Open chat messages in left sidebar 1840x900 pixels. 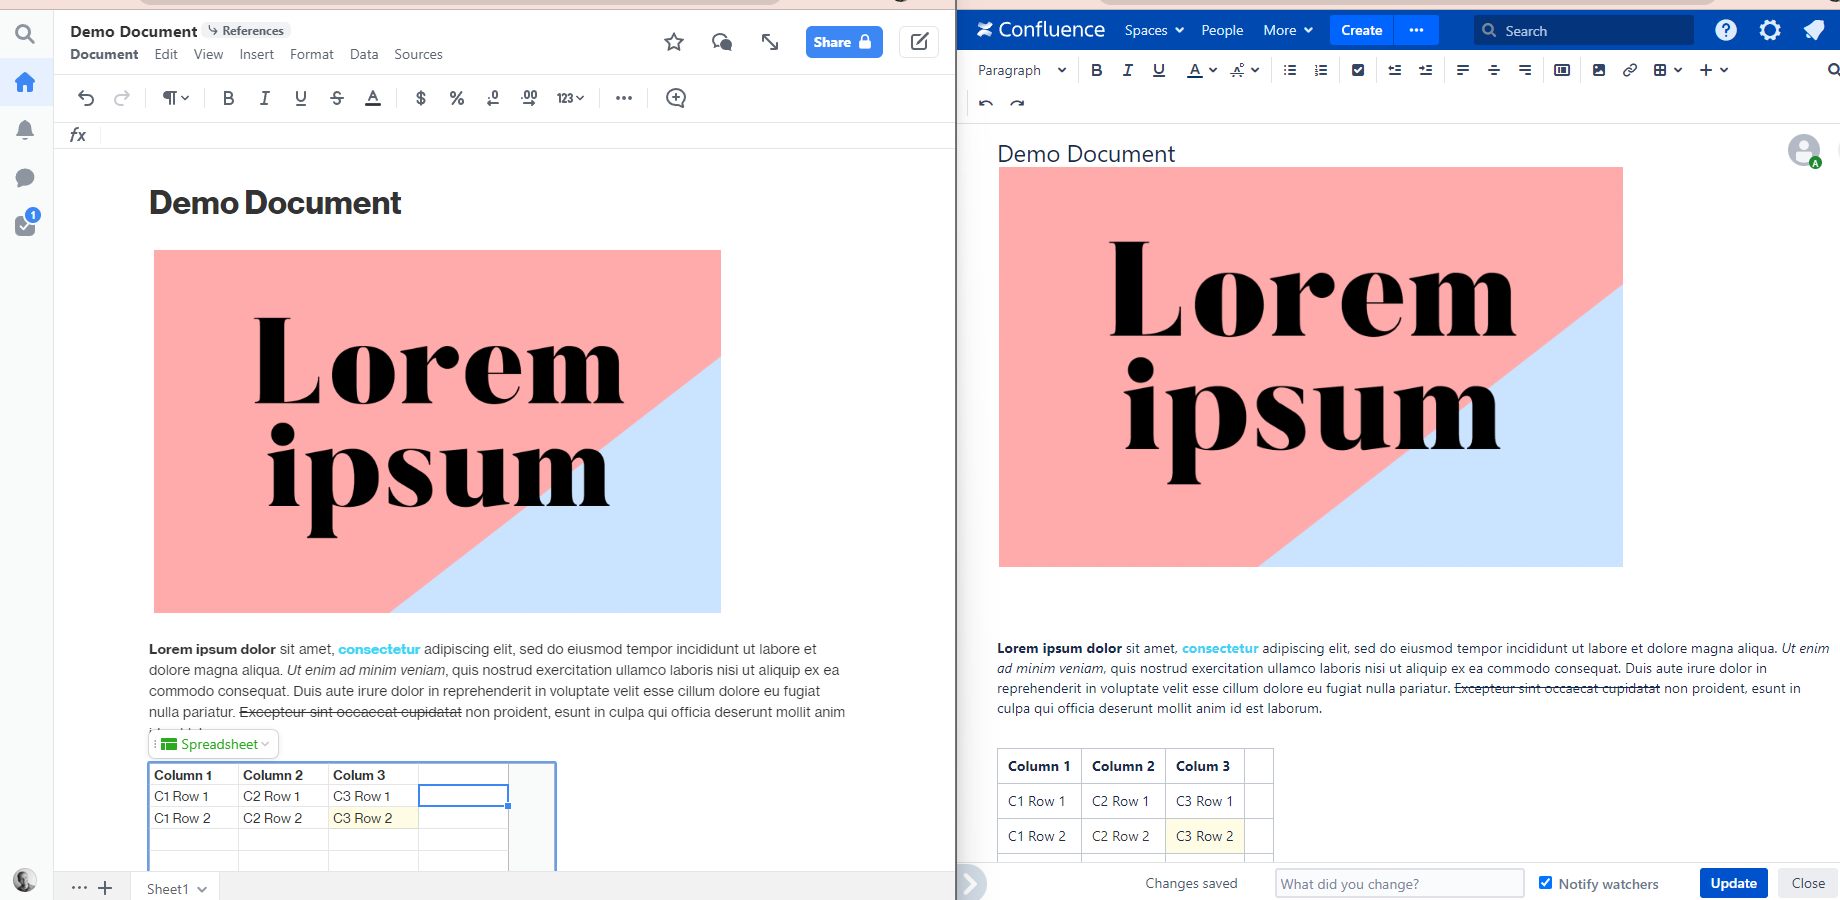(x=25, y=178)
